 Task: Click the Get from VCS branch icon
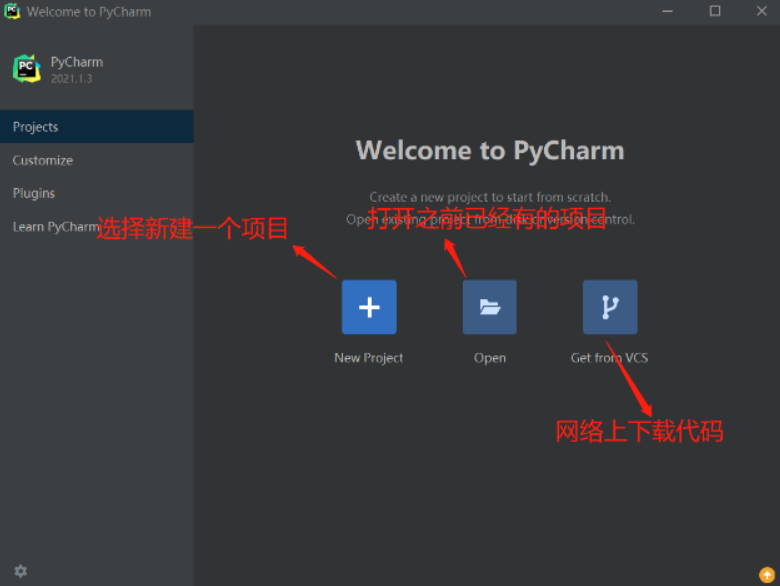610,307
